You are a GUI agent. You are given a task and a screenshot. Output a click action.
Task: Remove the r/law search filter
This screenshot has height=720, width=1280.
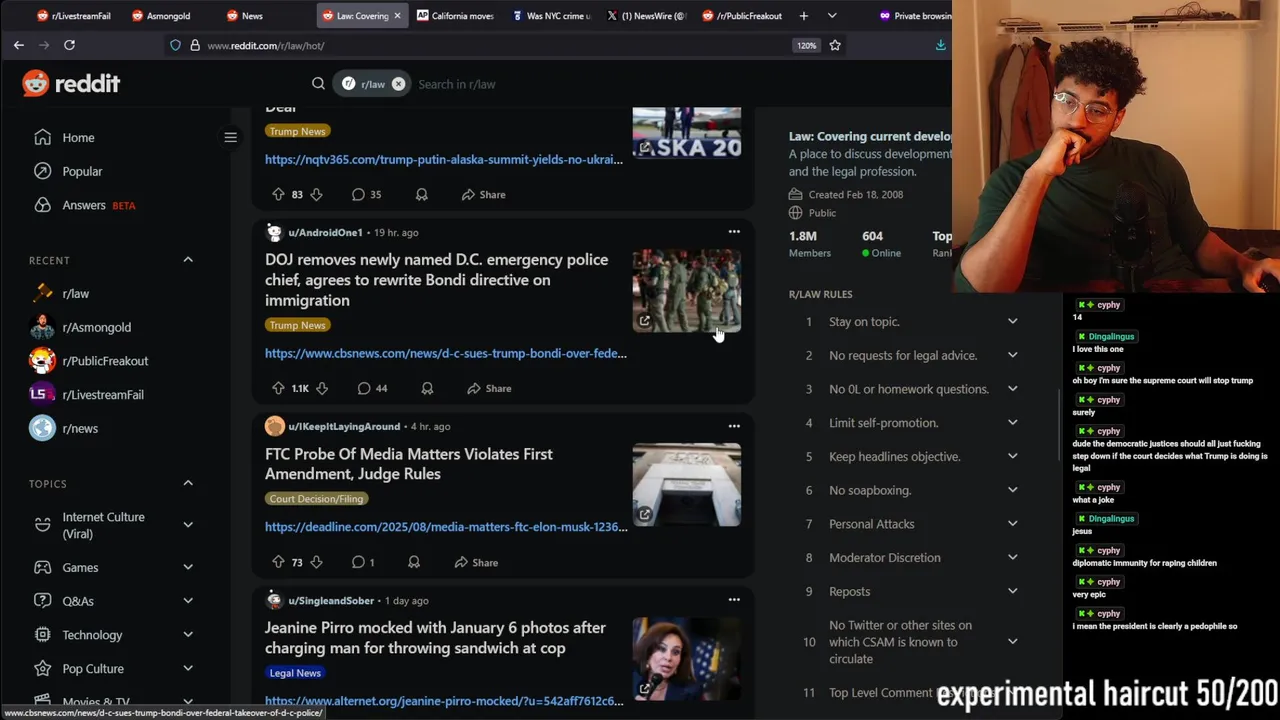[x=398, y=84]
